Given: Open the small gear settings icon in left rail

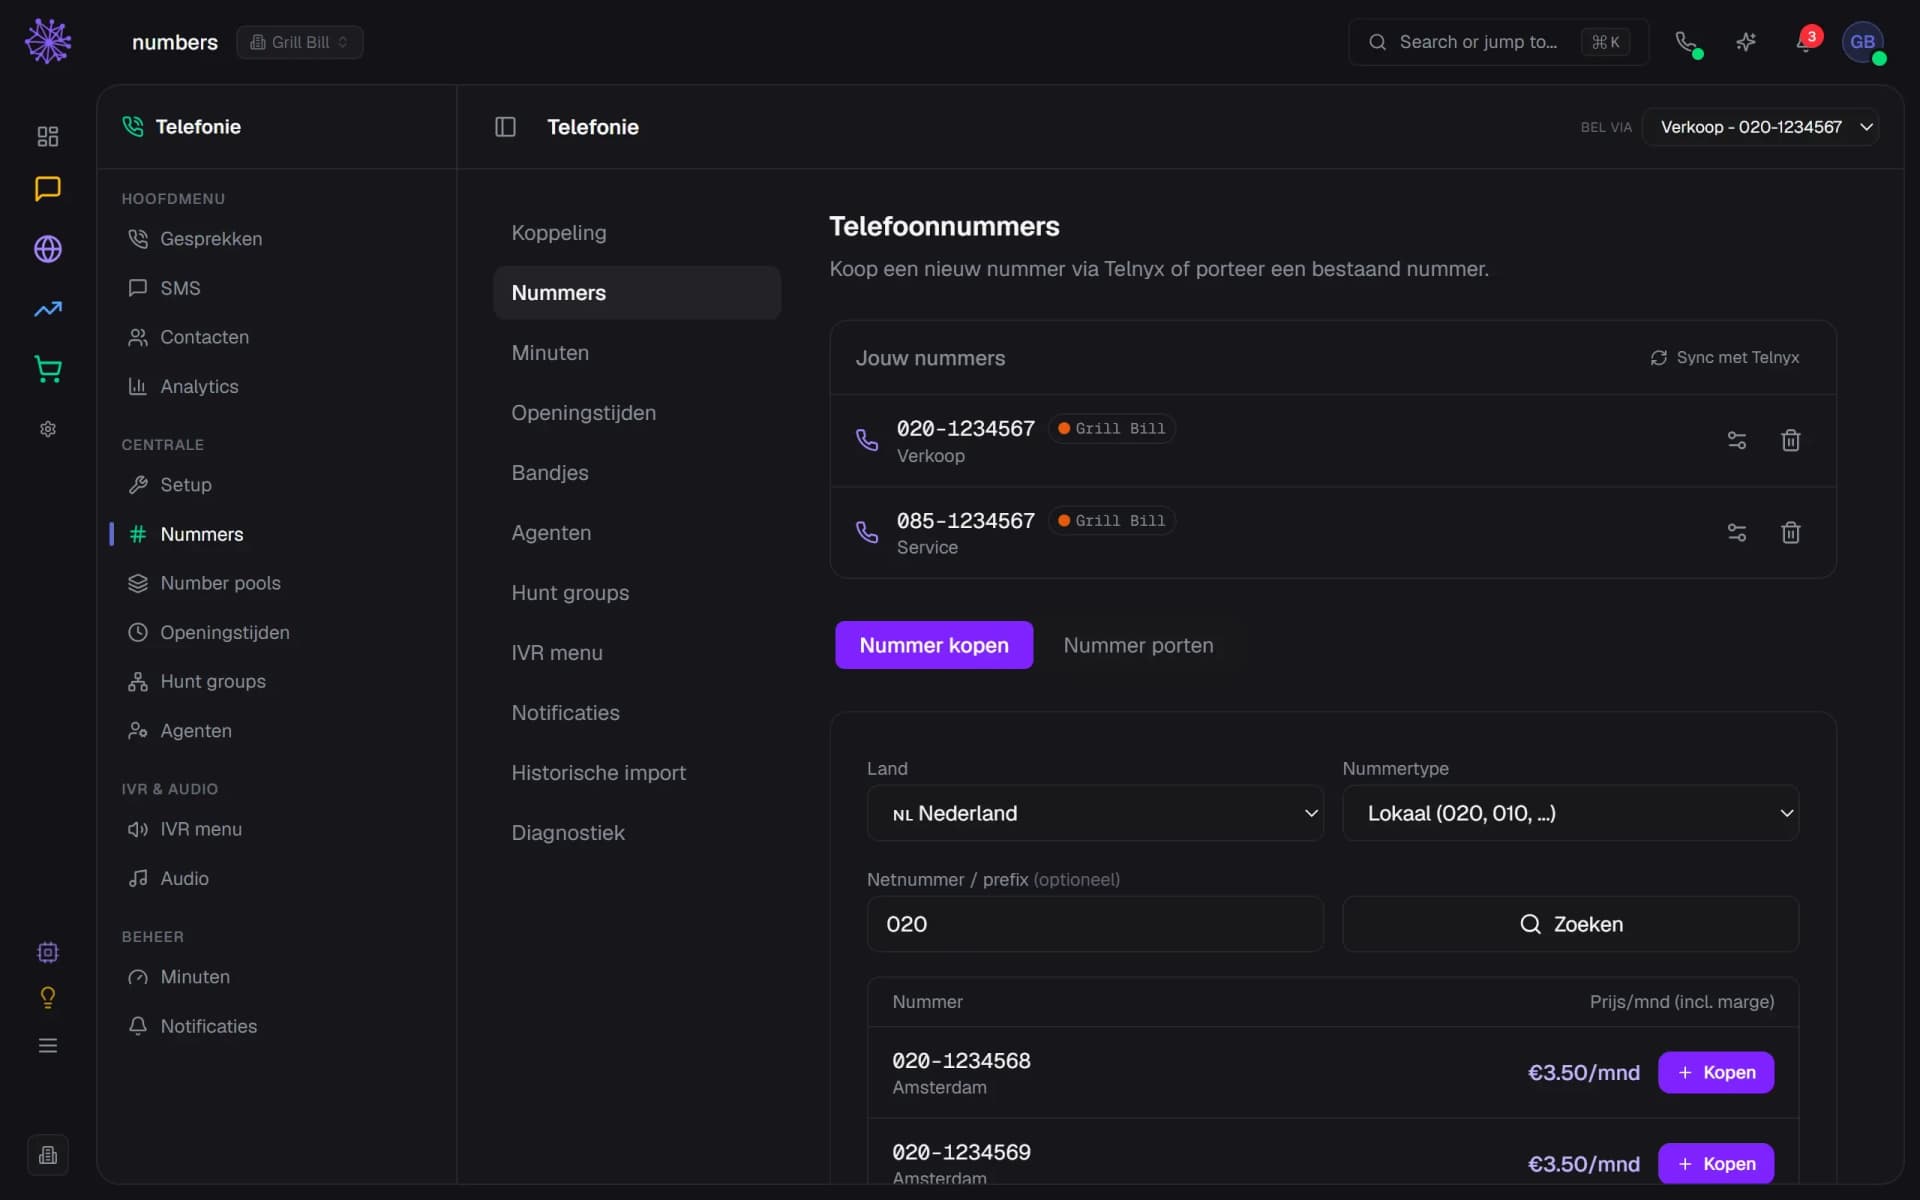Looking at the screenshot, I should pyautogui.click(x=48, y=429).
